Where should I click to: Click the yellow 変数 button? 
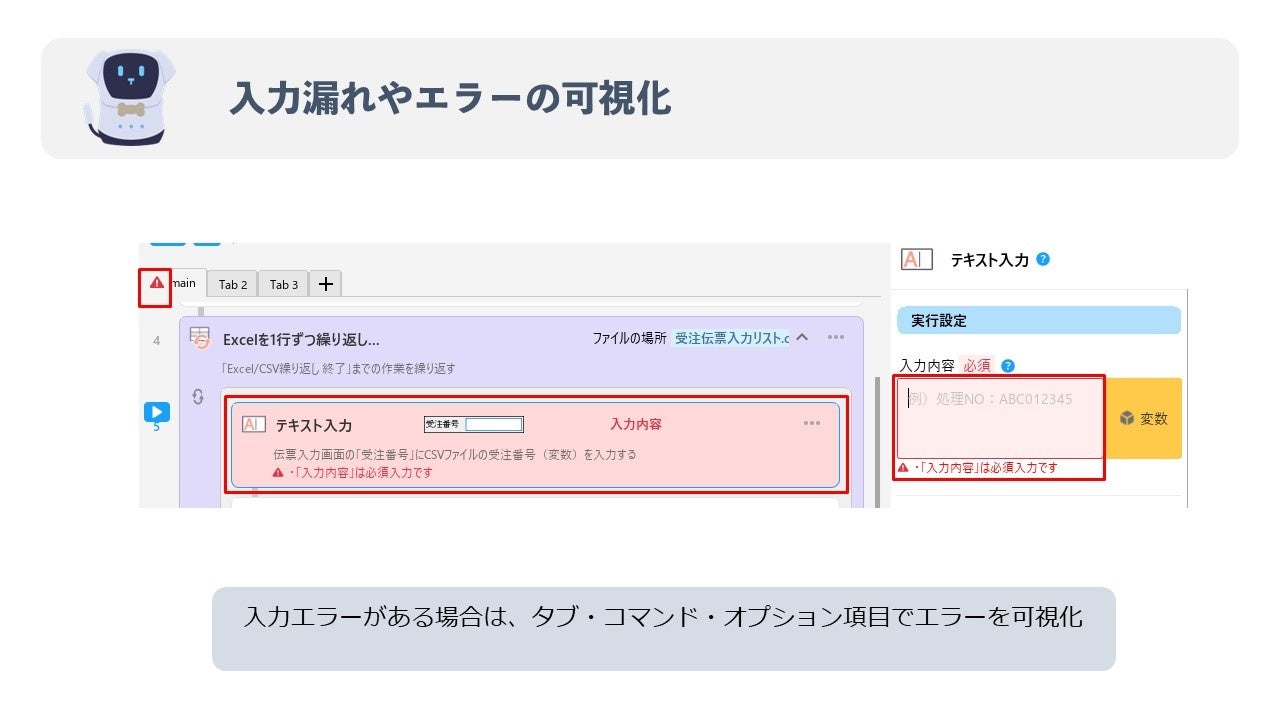click(x=1143, y=418)
